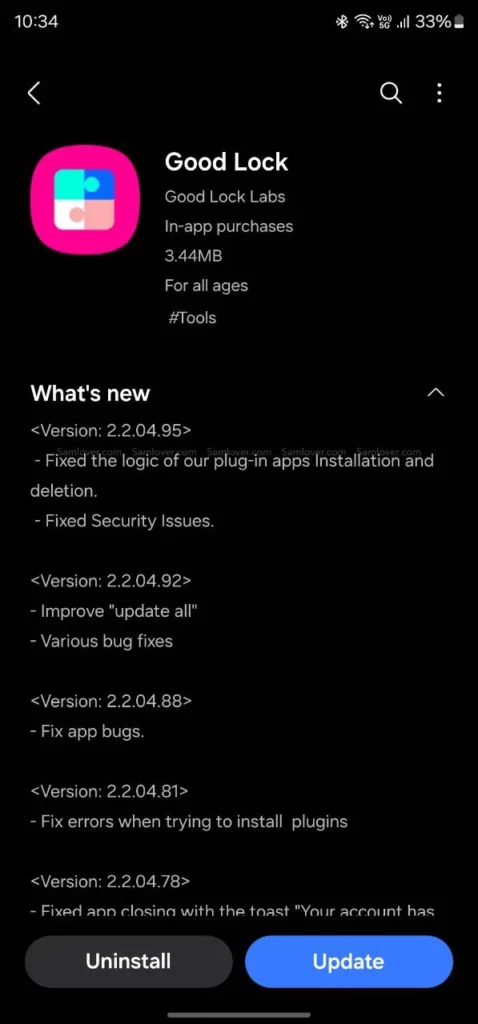The image size is (478, 1024).
Task: Tap the What's new heading
Action: (x=90, y=393)
